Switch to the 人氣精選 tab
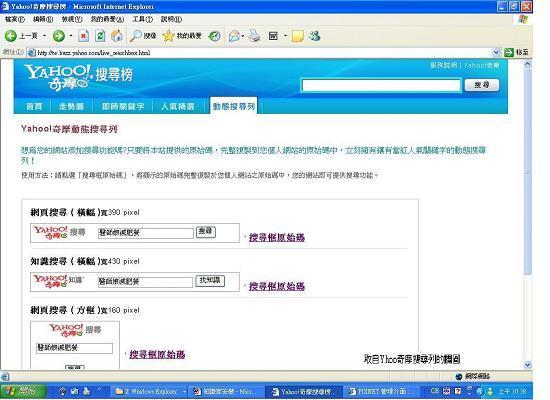Screen dimensions: 550x400 (178, 106)
